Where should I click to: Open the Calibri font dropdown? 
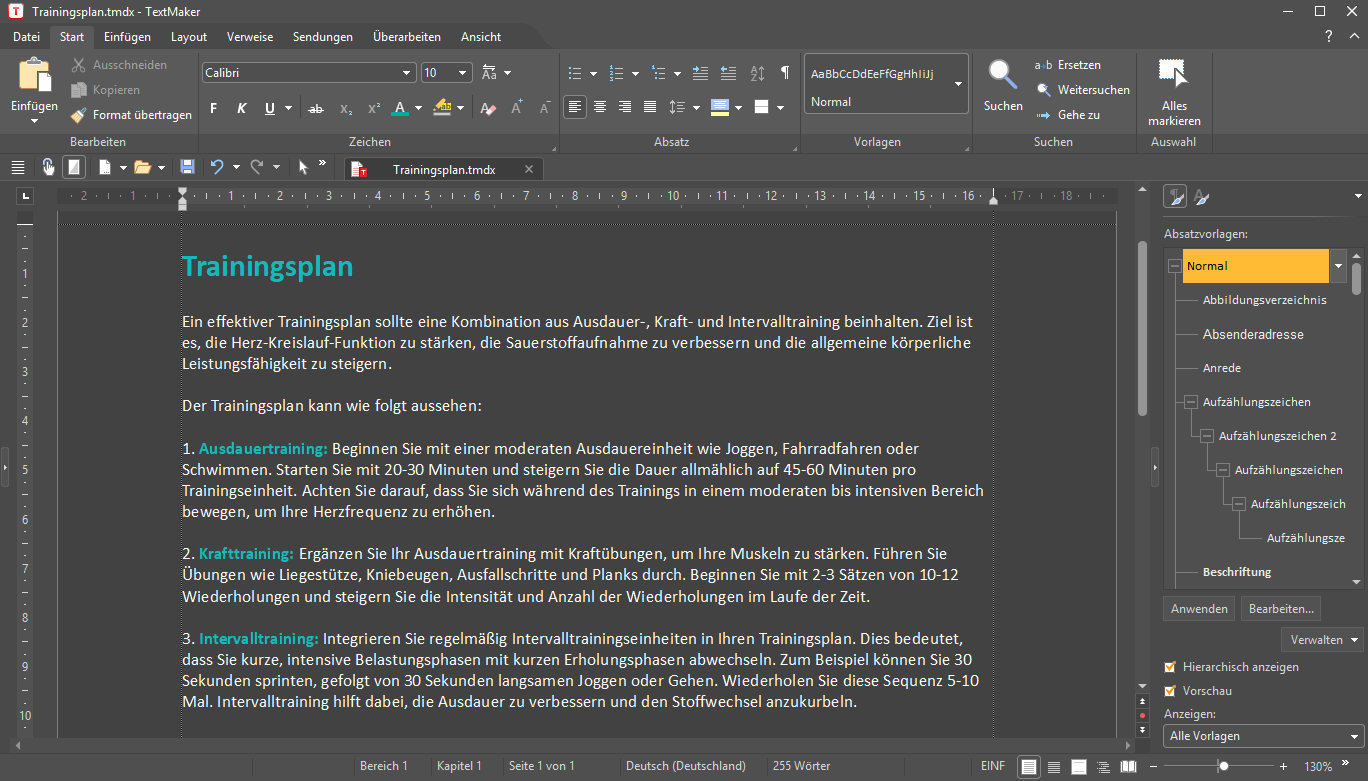click(407, 73)
